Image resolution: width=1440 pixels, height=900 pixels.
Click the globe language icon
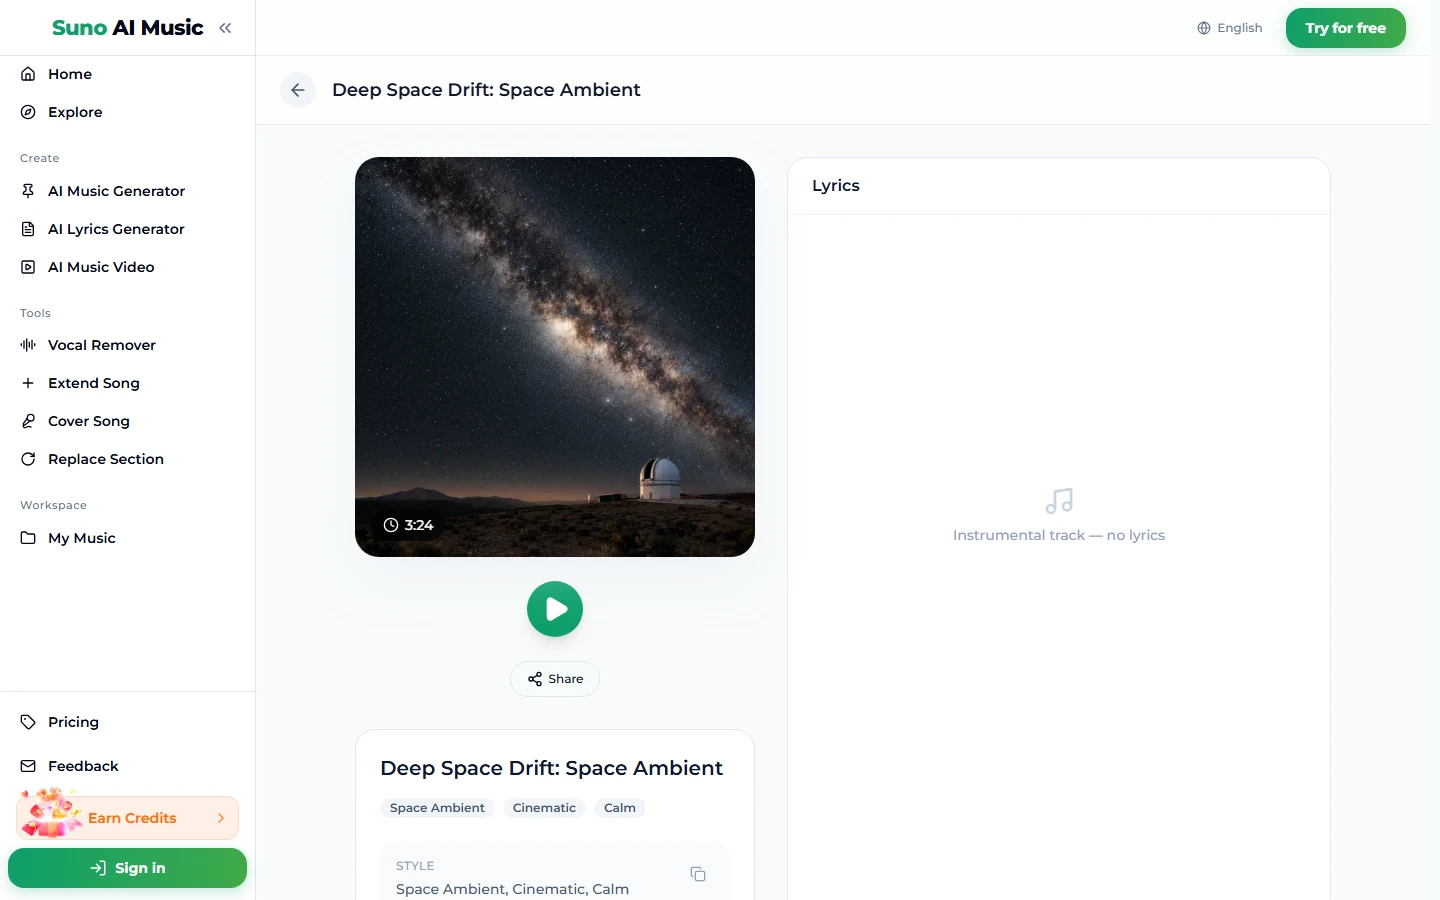click(x=1204, y=28)
